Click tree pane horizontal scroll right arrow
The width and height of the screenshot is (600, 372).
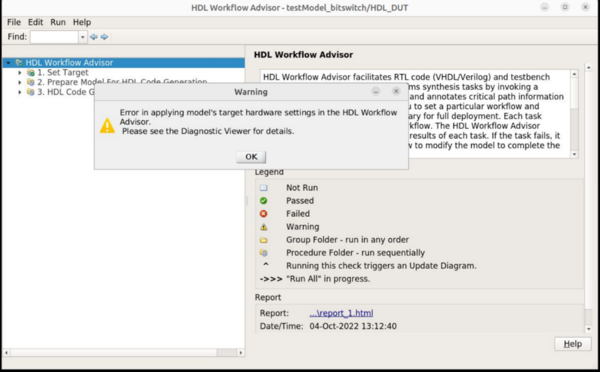point(241,352)
